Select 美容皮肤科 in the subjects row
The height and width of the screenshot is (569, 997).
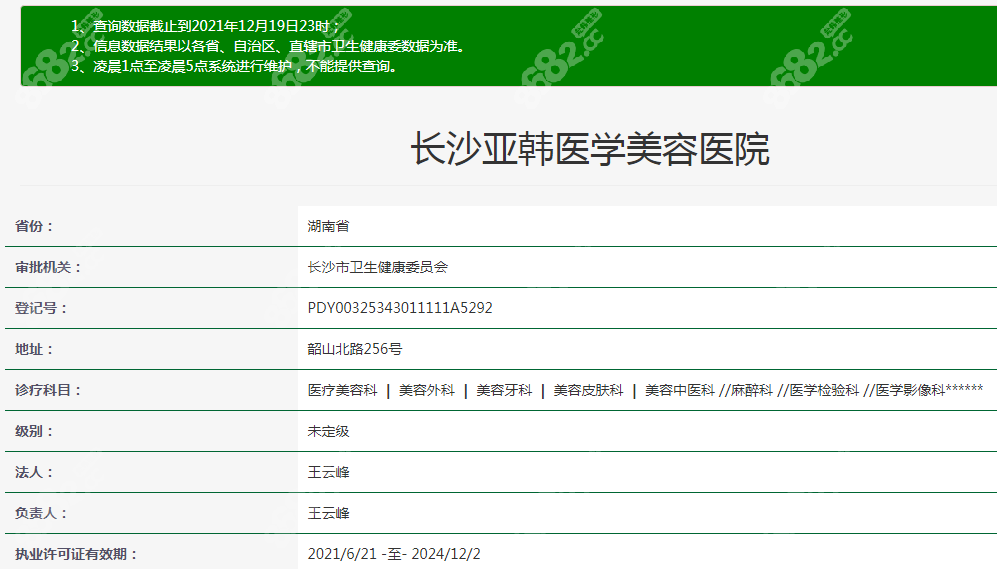(588, 390)
